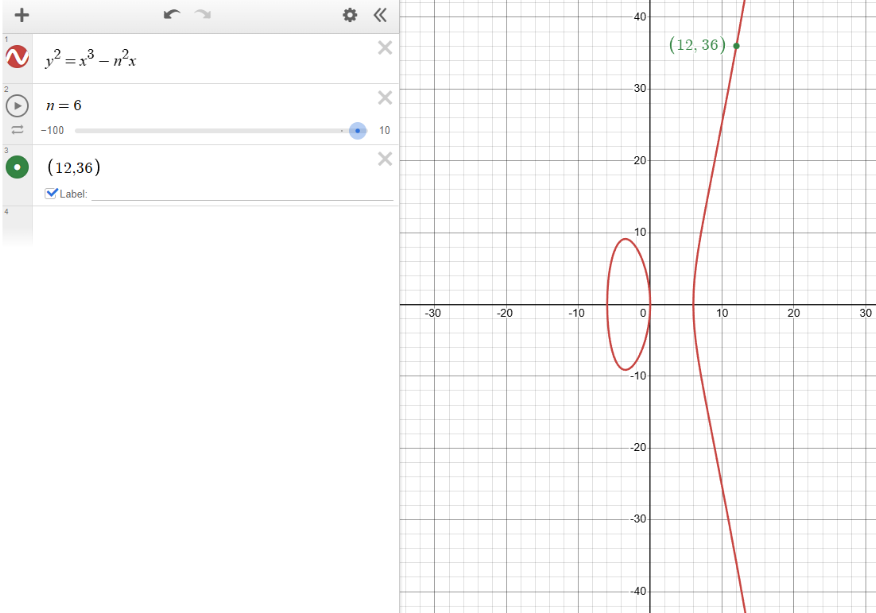Click the n slider thumb handle
The width and height of the screenshot is (876, 613).
coord(358,131)
